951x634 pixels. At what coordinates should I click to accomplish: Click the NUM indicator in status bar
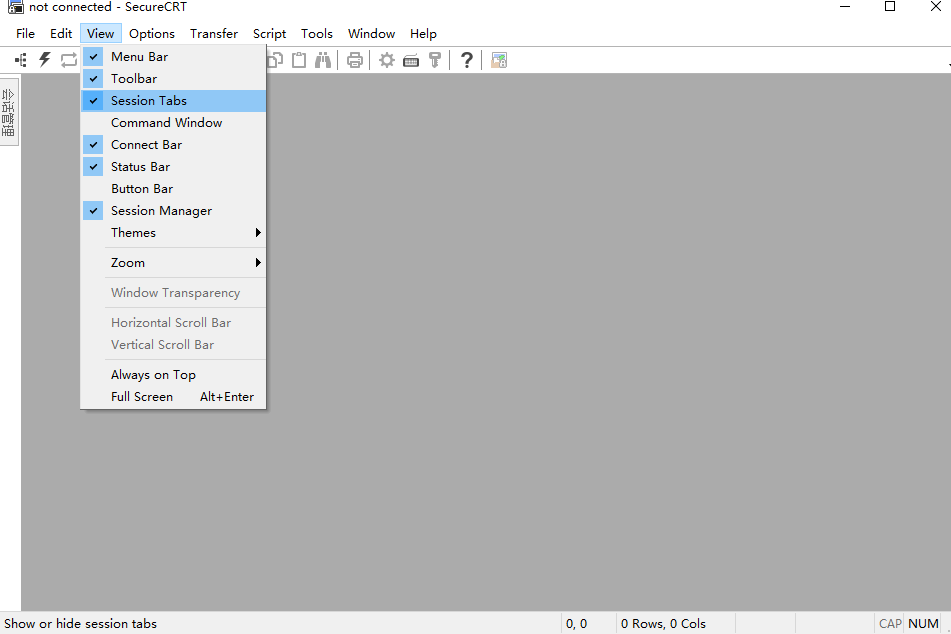pyautogui.click(x=924, y=624)
